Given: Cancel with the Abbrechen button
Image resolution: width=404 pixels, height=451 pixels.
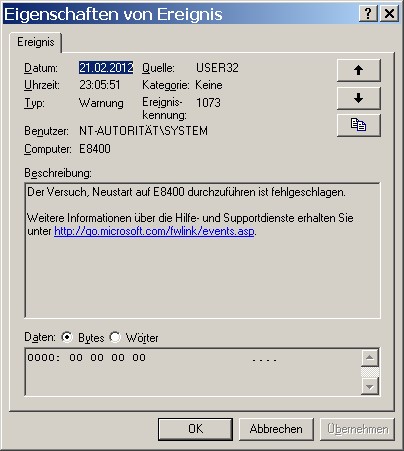Looking at the screenshot, I should tap(276, 429).
